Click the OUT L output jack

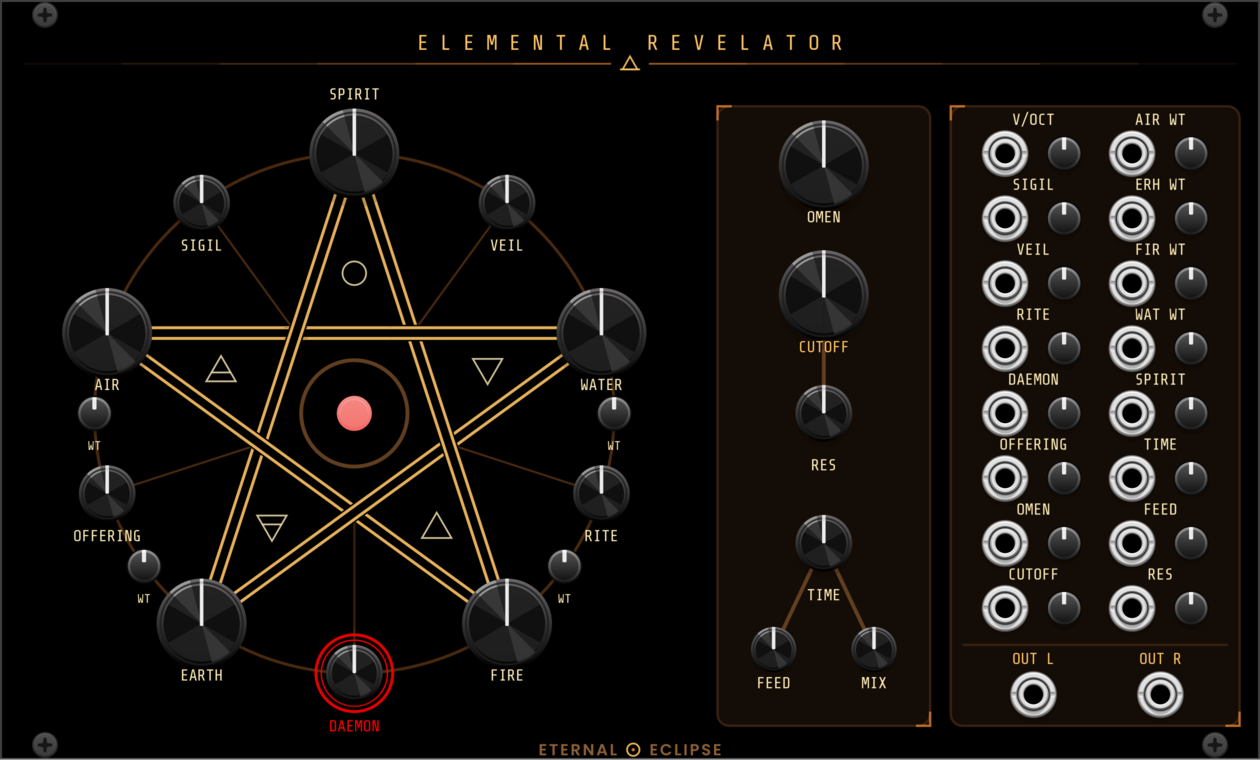point(1033,694)
